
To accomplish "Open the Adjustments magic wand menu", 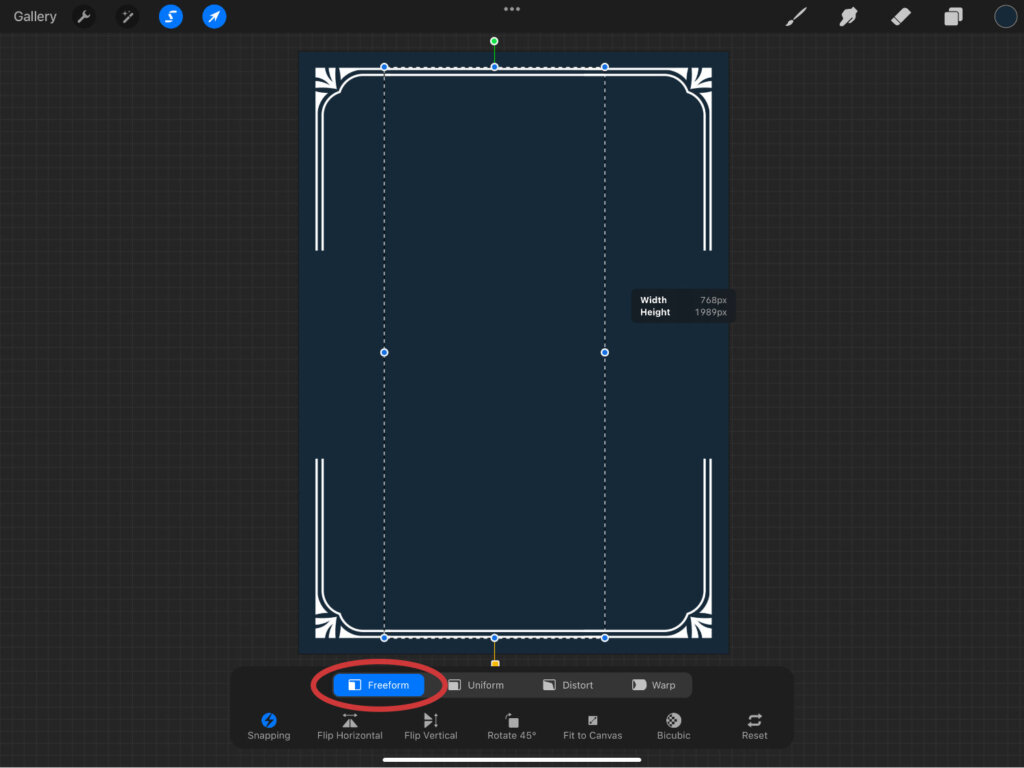I will click(x=127, y=17).
